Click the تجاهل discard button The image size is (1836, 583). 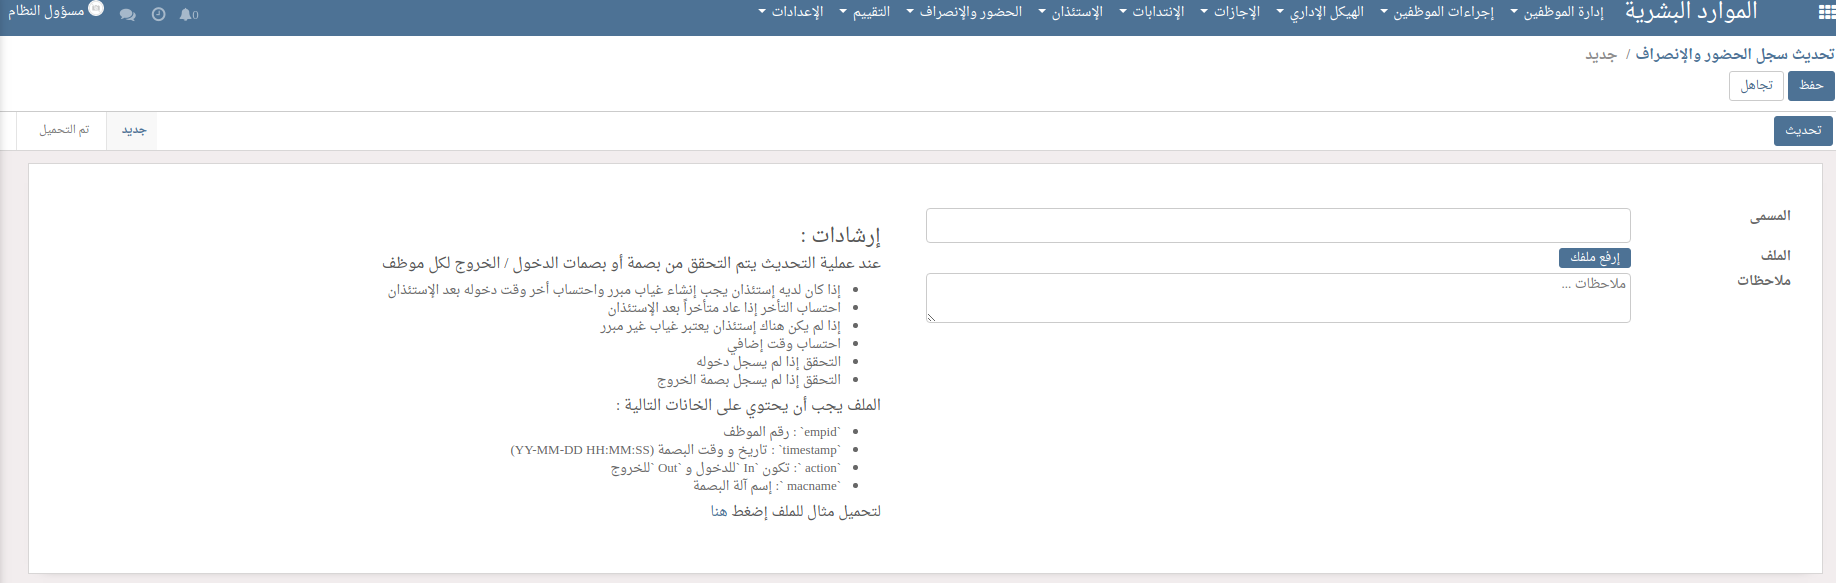(1756, 86)
